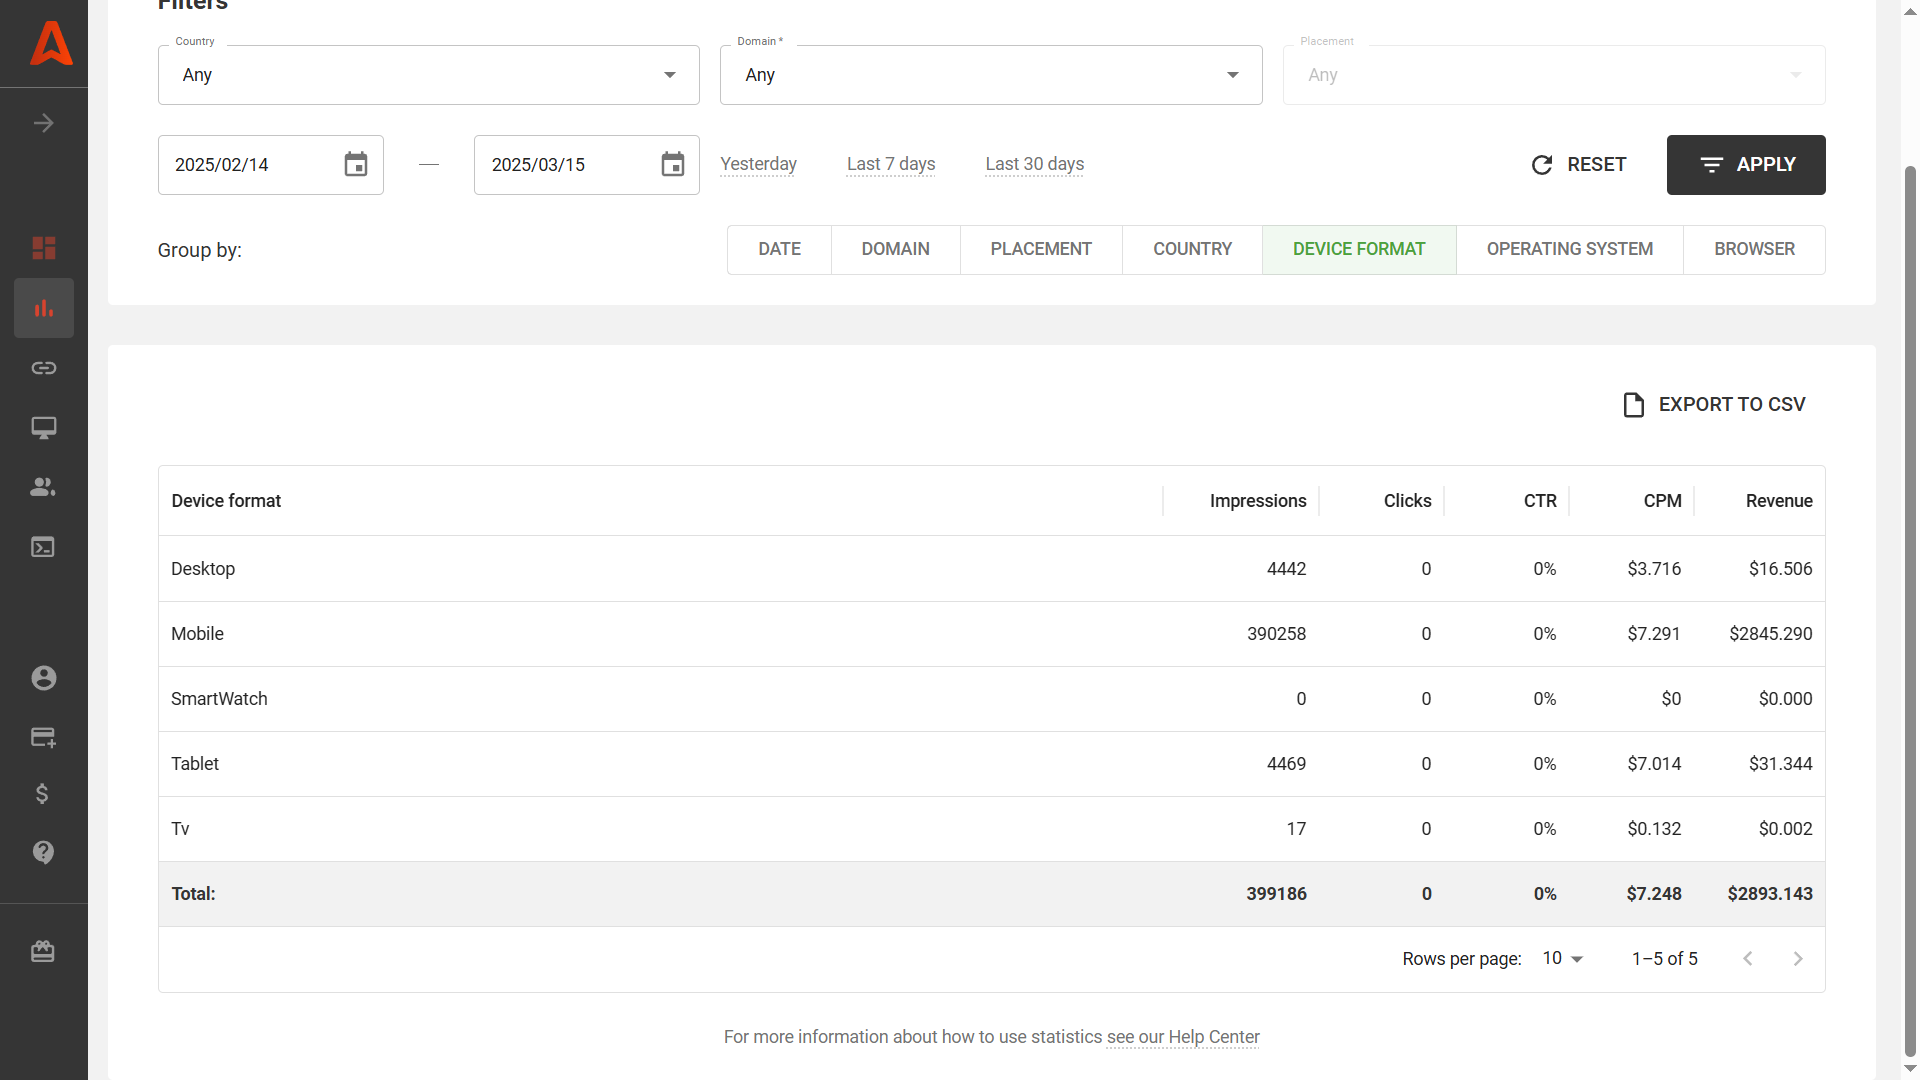The image size is (1920, 1080).
Task: Open the help question mark icon
Action: (x=43, y=852)
